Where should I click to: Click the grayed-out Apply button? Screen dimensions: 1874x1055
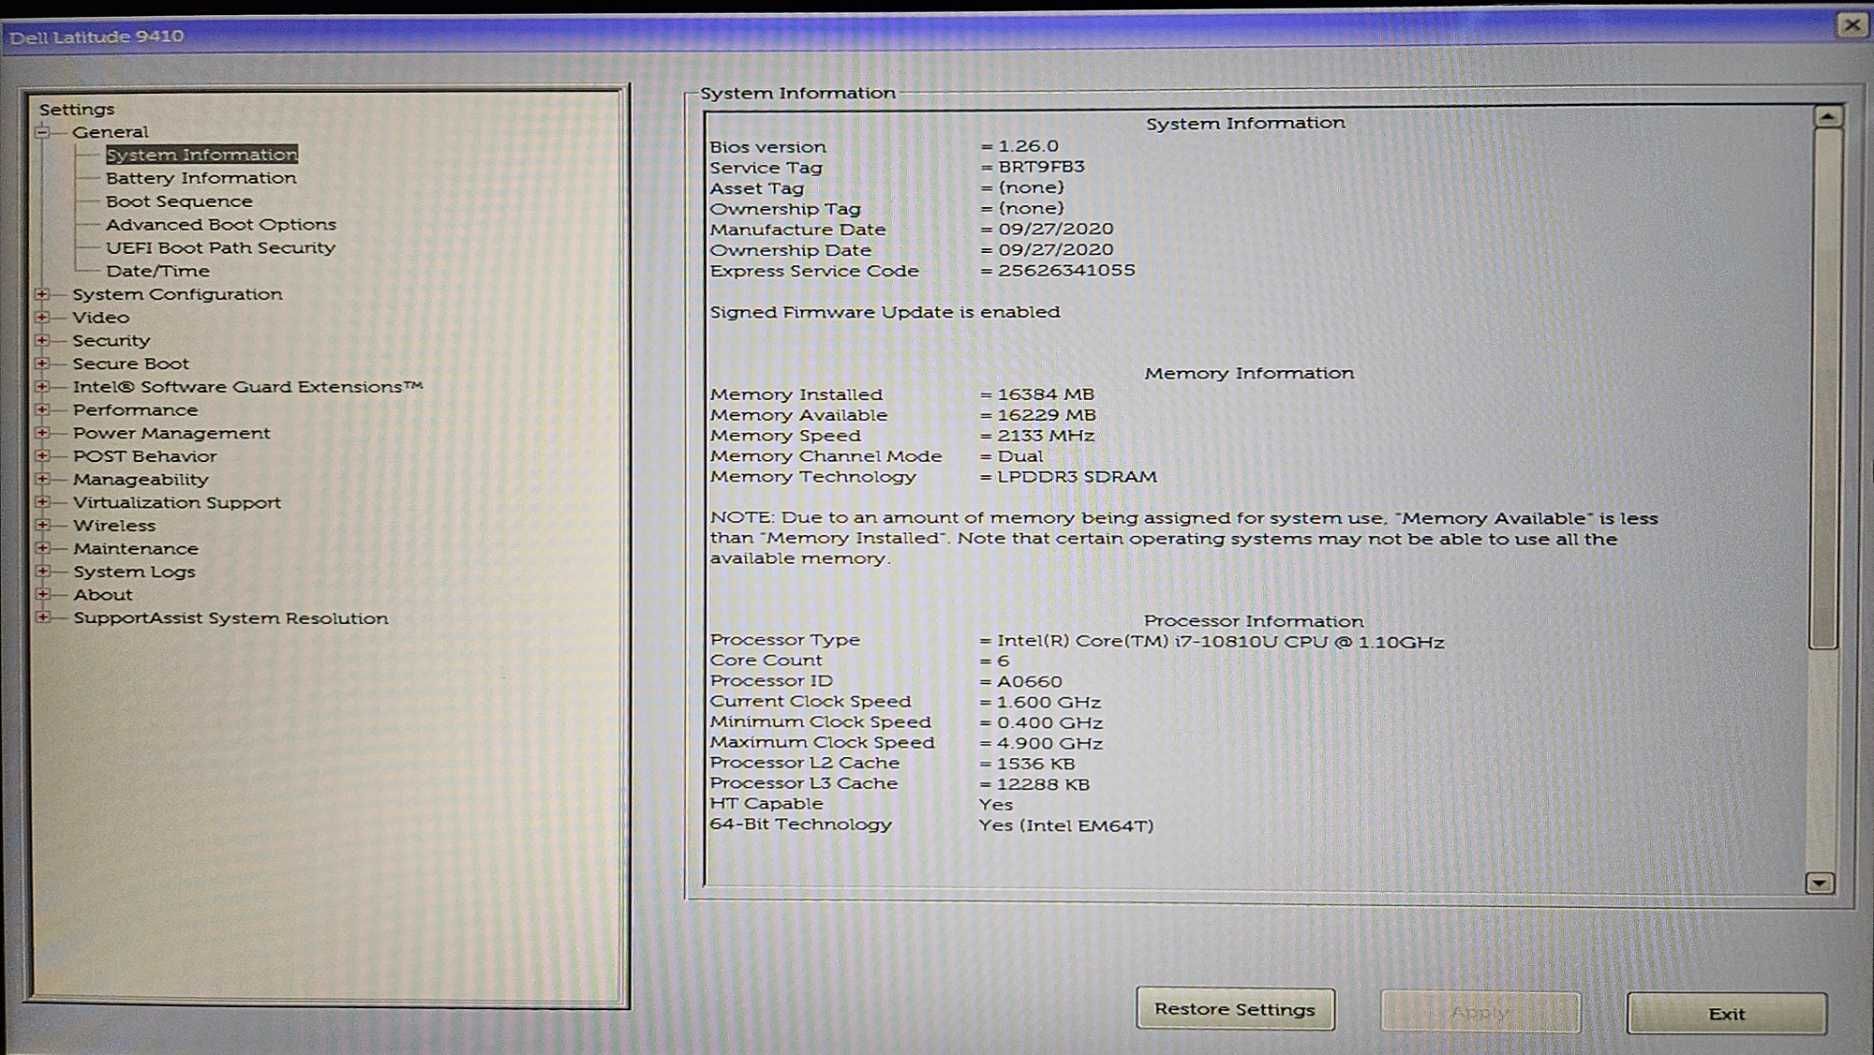(x=1480, y=1012)
